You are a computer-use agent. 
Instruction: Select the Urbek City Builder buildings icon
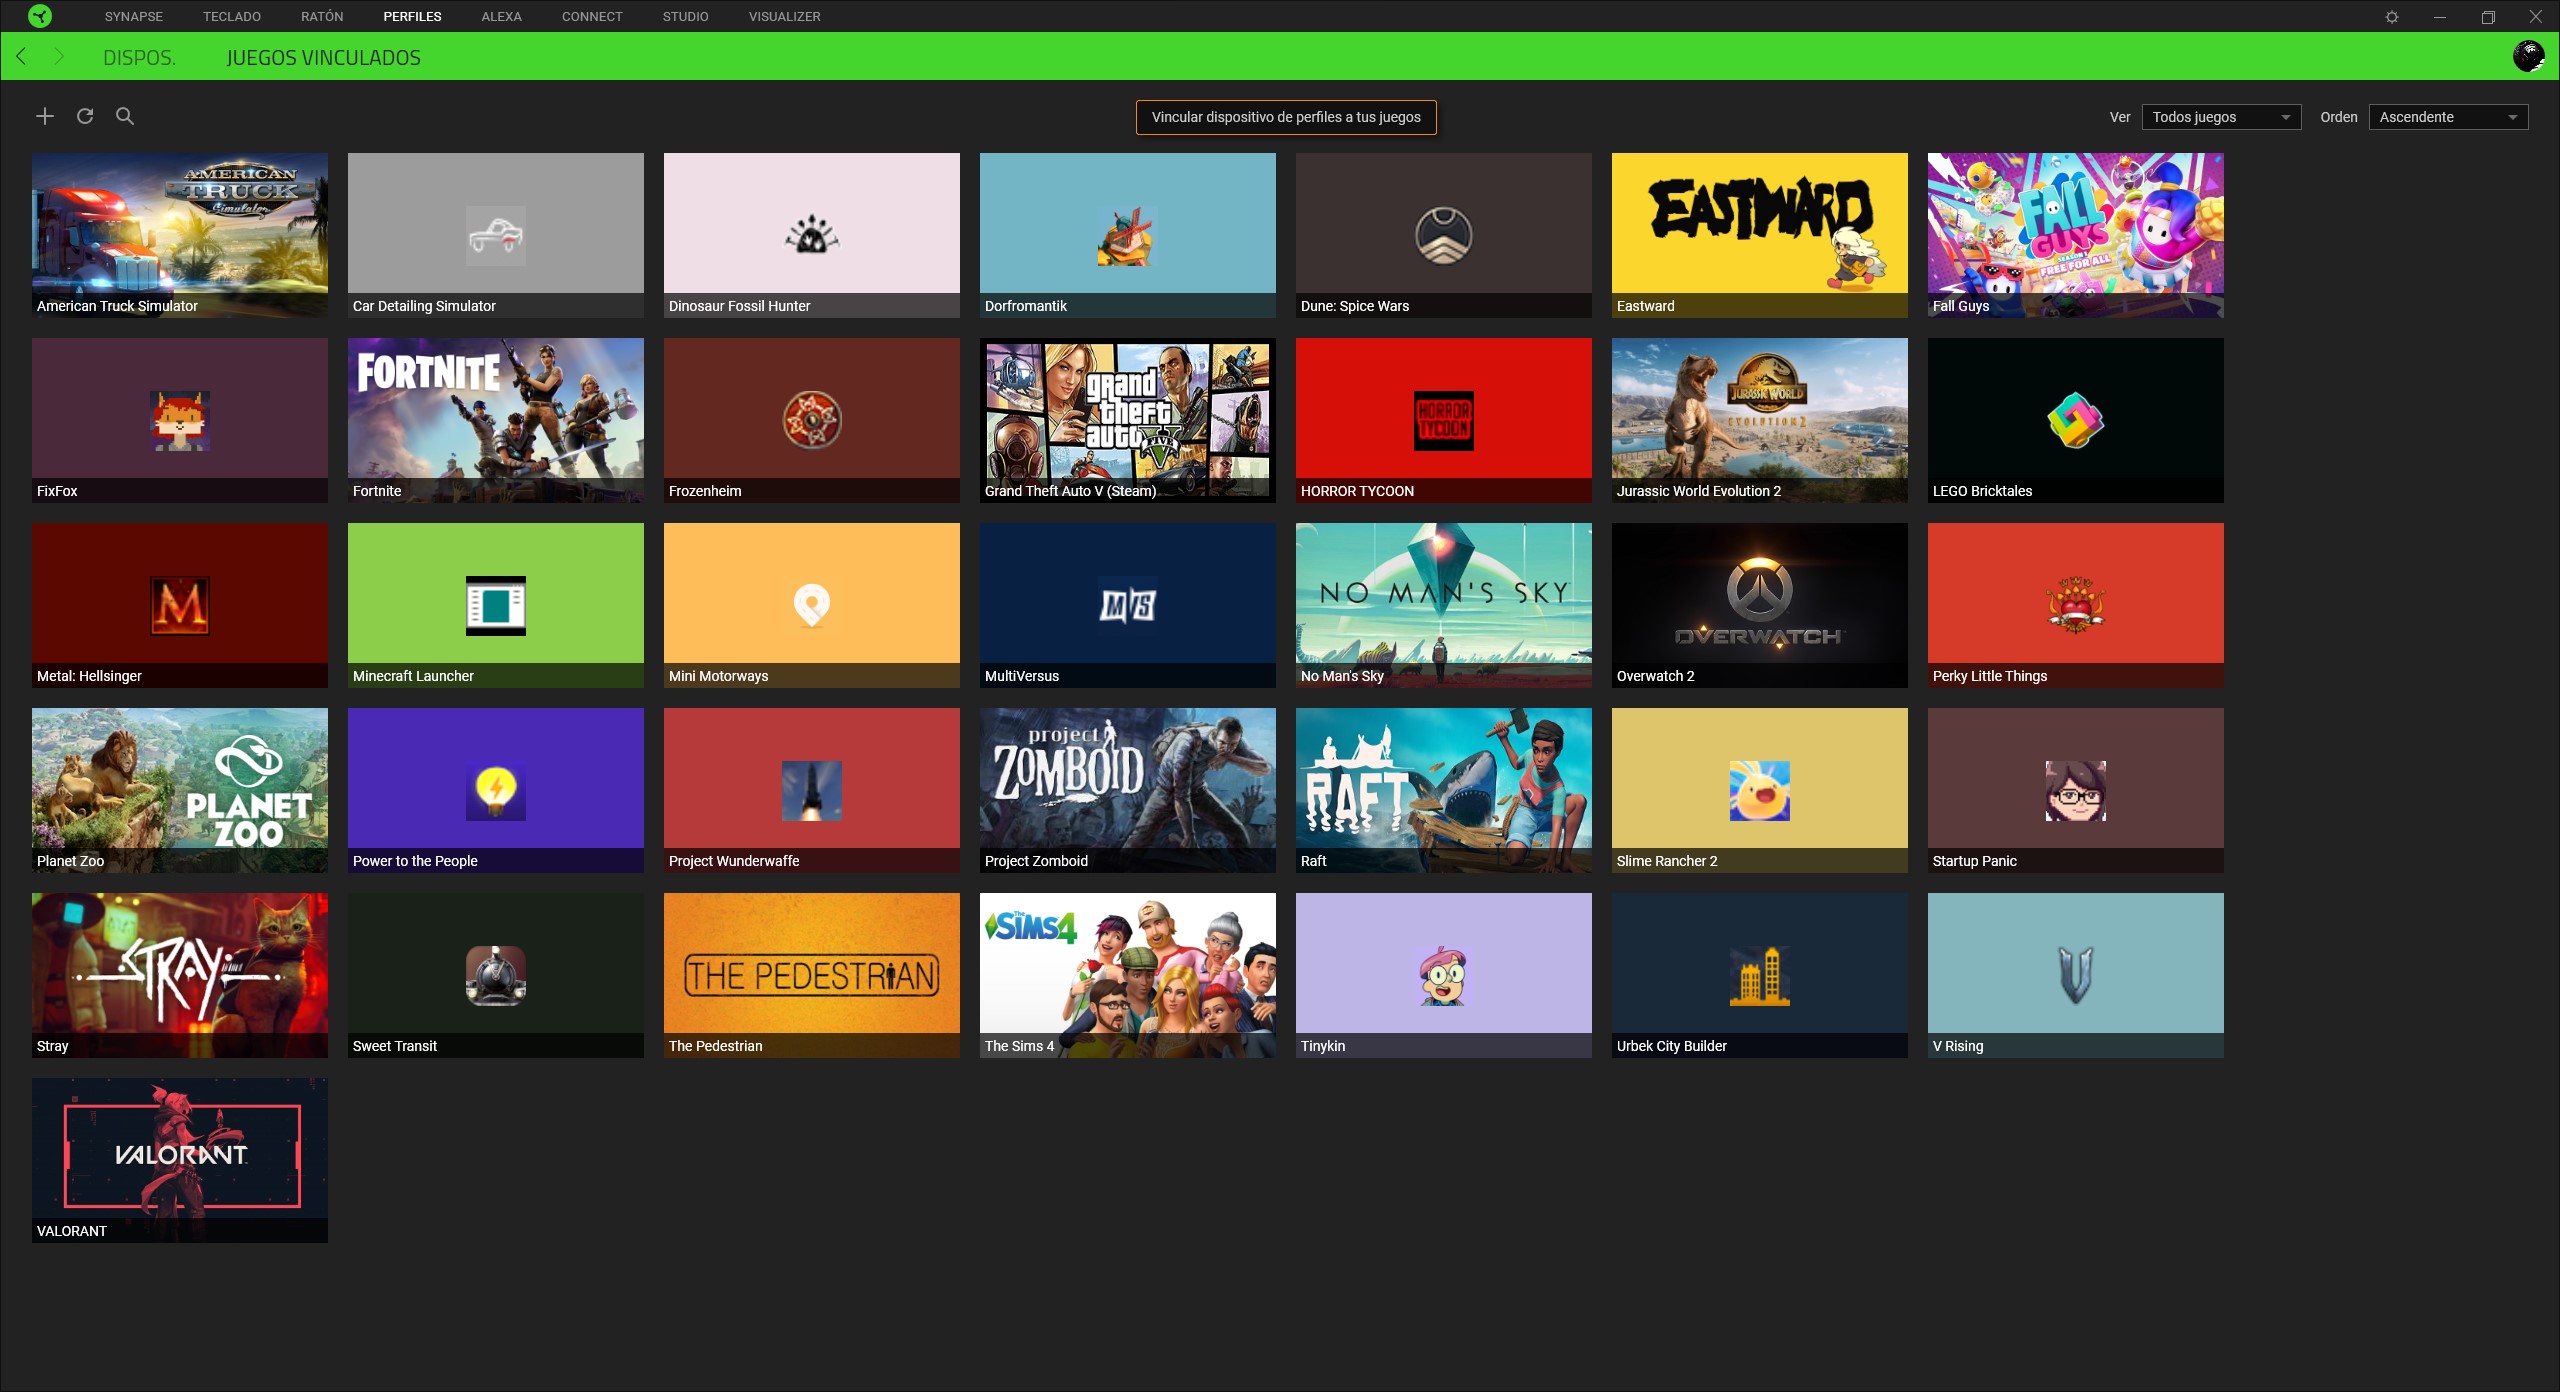coord(1760,976)
